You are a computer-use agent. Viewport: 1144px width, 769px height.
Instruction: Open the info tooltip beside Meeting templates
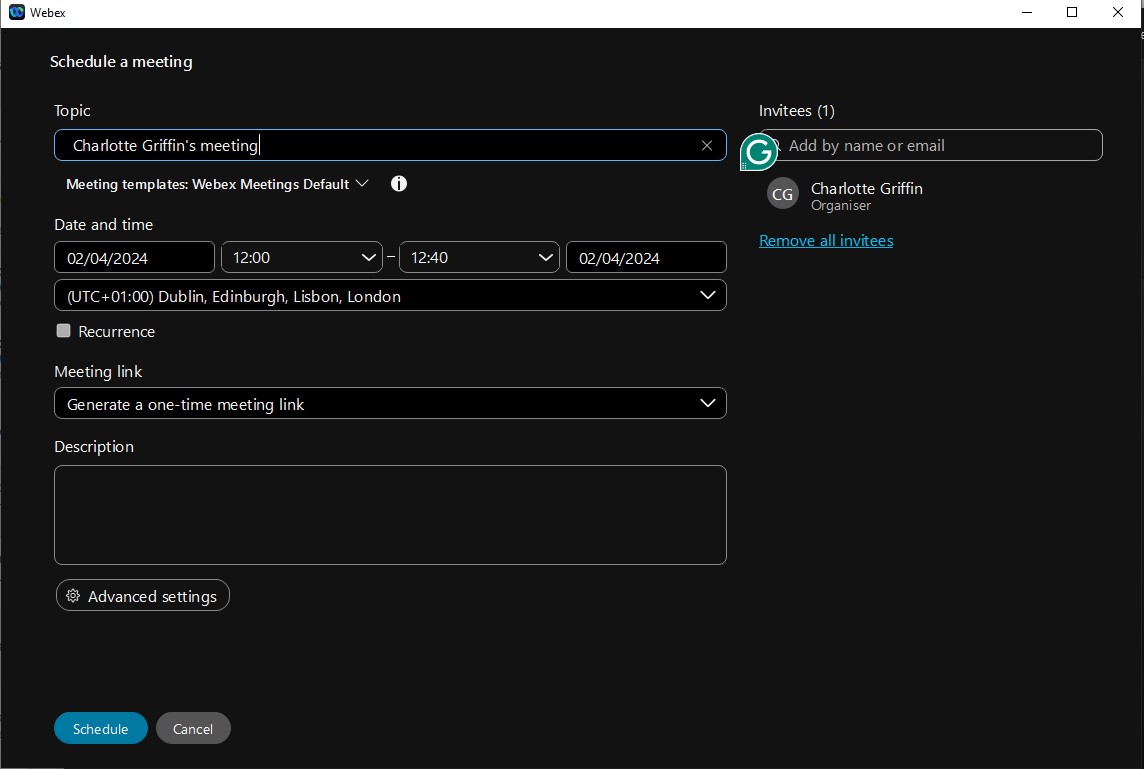pos(398,184)
